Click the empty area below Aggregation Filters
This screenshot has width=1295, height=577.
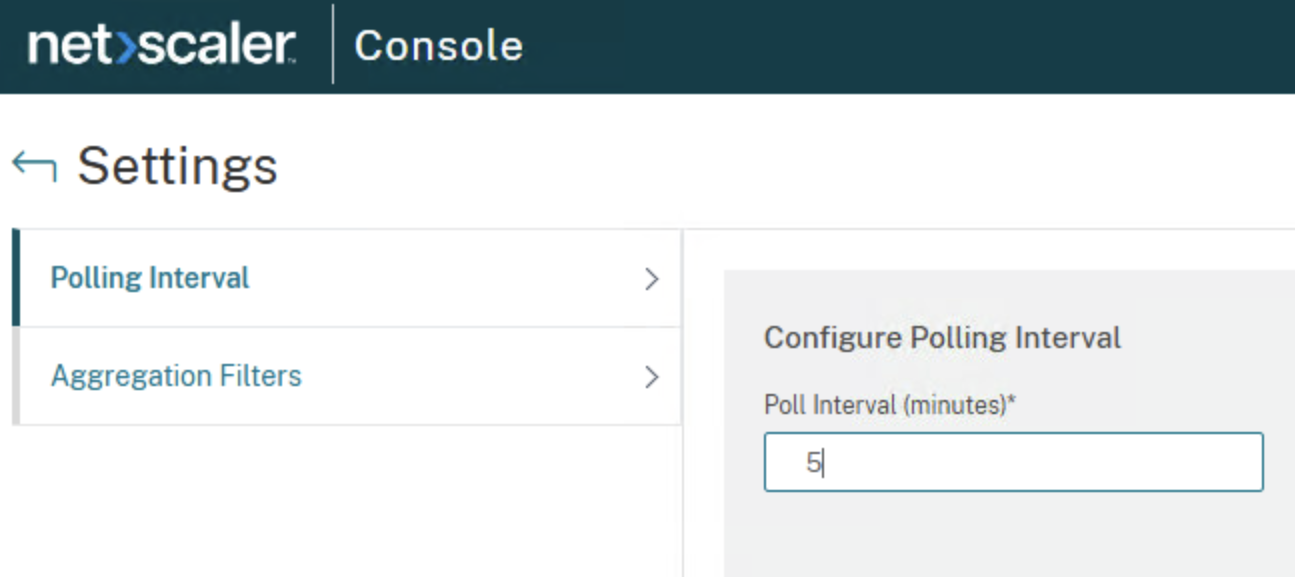(x=340, y=500)
